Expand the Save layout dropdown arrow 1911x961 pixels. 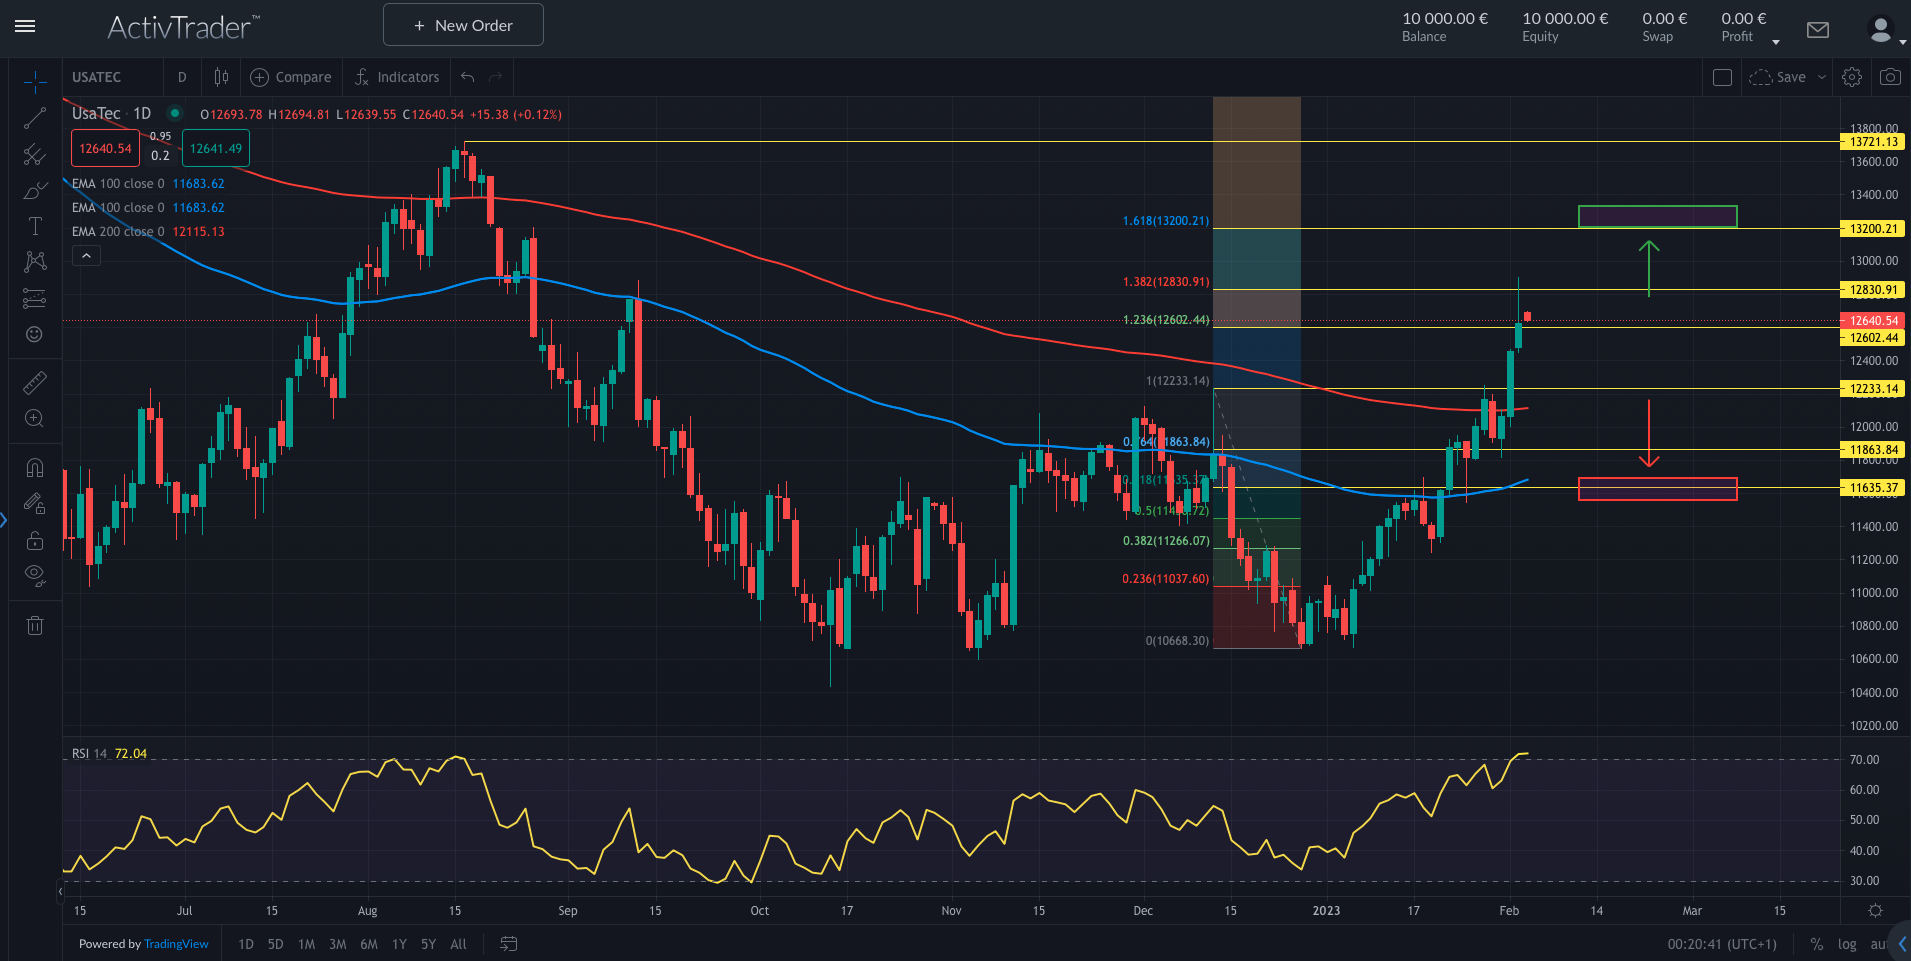coord(1822,77)
